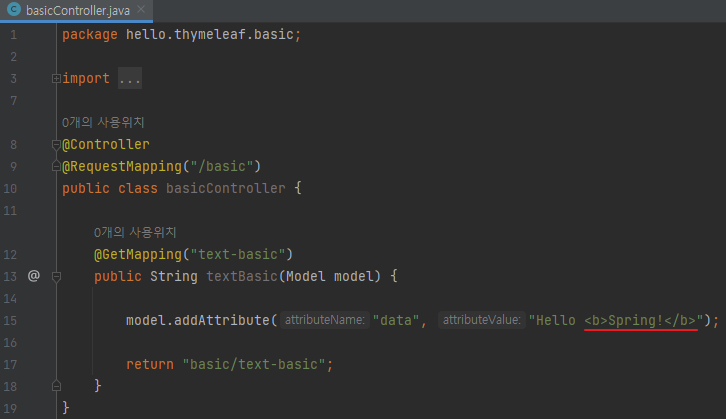Click the @RequestMapping annotation
This screenshot has width=726, height=419.
coord(122,166)
